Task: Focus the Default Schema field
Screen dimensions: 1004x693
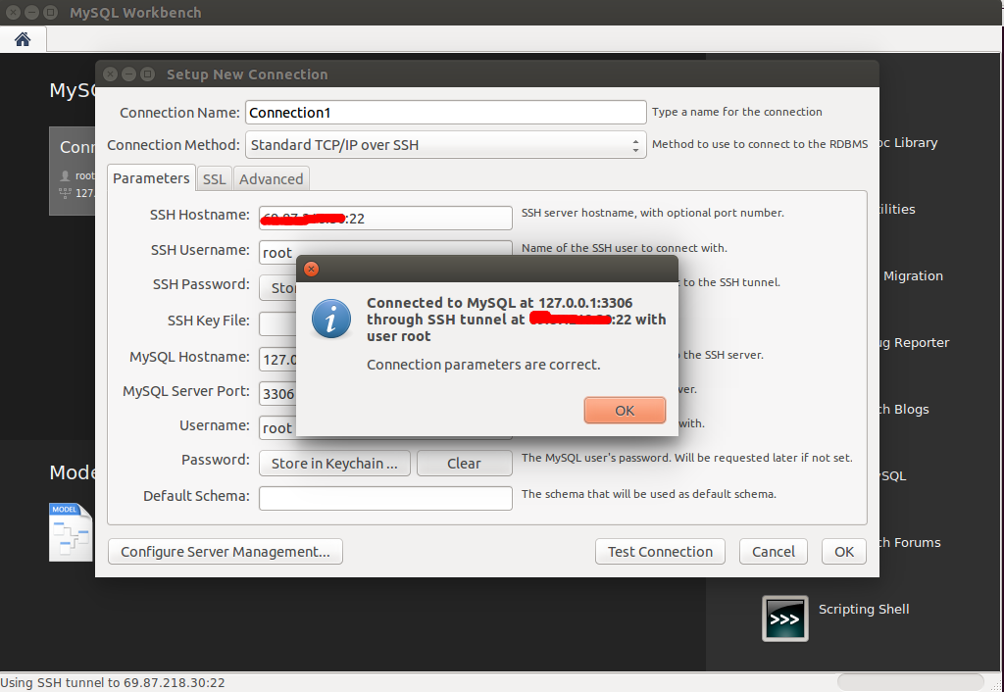Action: click(x=385, y=498)
